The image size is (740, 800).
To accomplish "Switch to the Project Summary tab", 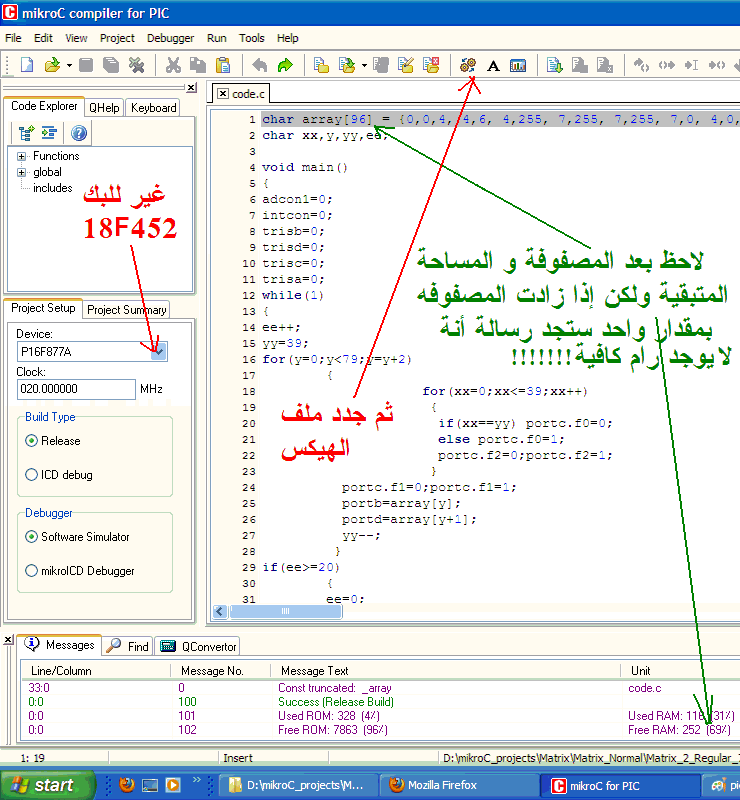I will point(127,310).
